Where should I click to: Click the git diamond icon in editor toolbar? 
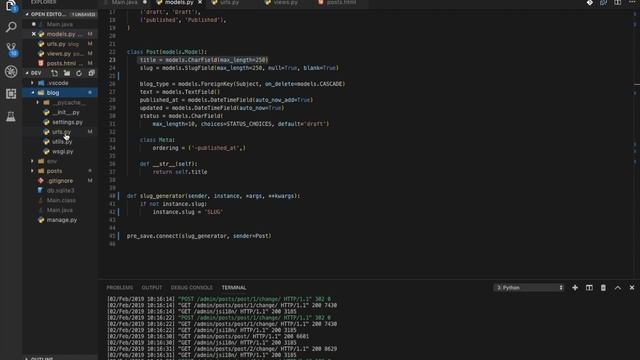(590, 2)
